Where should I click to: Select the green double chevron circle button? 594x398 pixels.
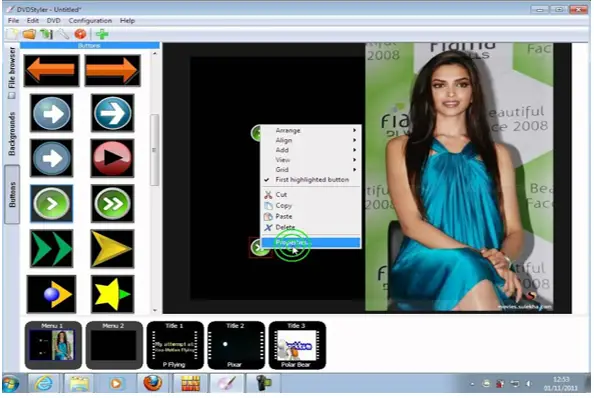(113, 203)
